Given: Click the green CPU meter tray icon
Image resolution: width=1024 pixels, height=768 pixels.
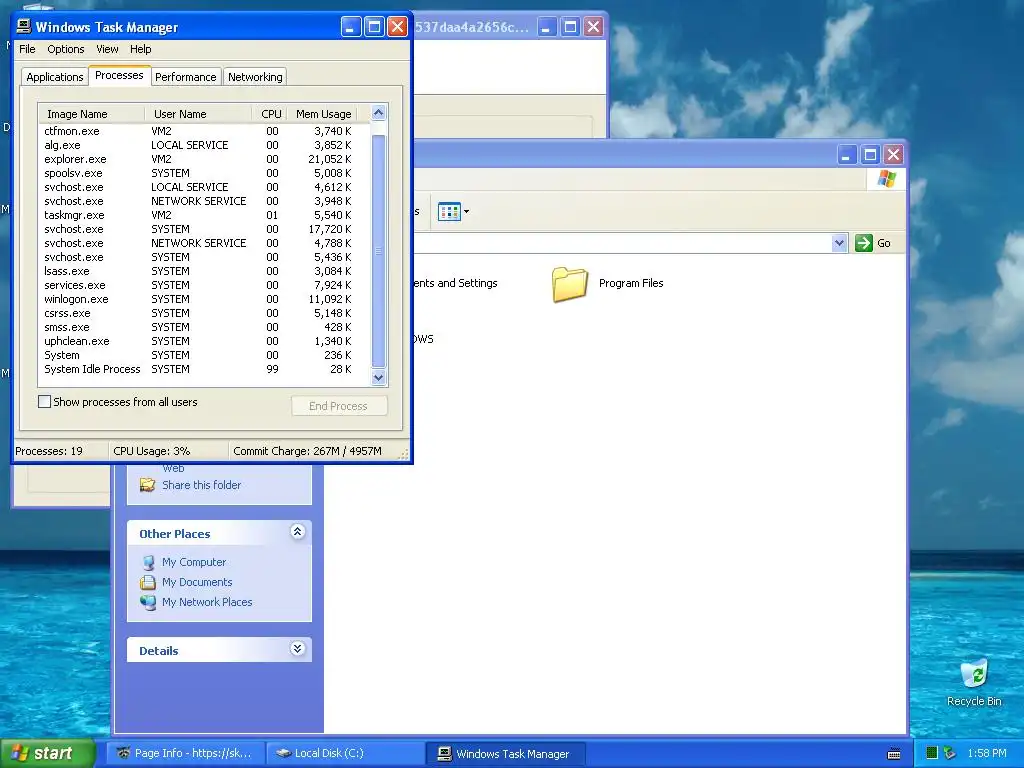Looking at the screenshot, I should [x=932, y=753].
